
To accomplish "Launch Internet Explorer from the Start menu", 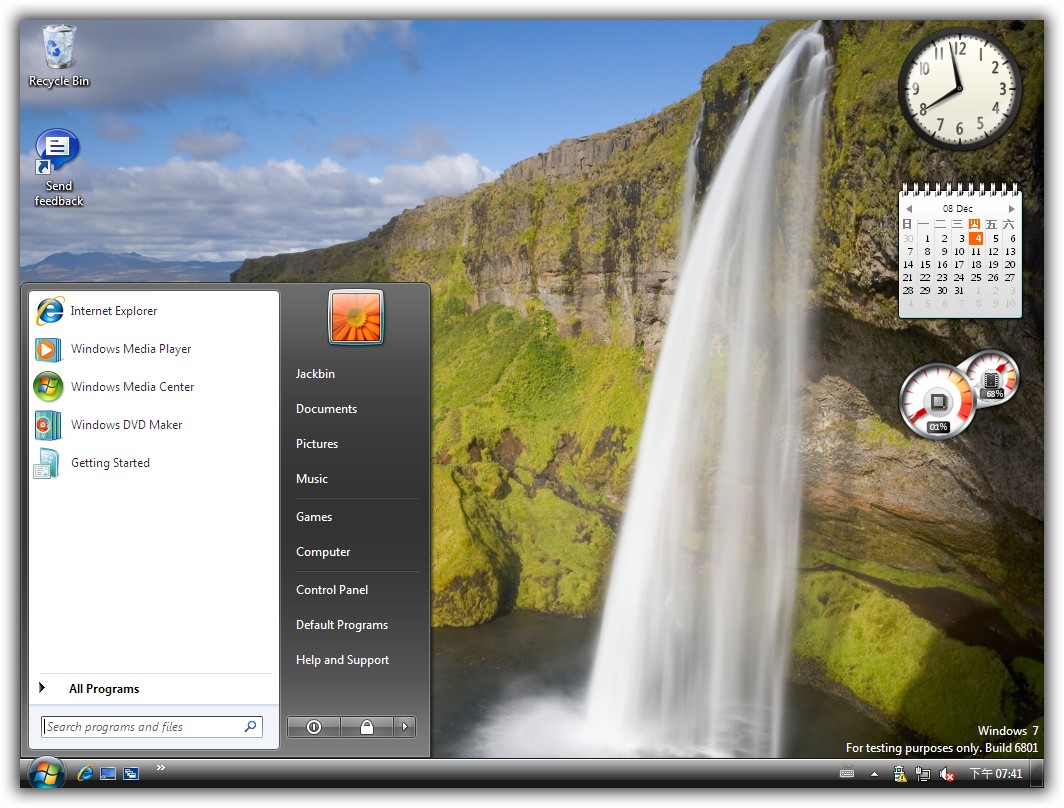I will click(154, 311).
